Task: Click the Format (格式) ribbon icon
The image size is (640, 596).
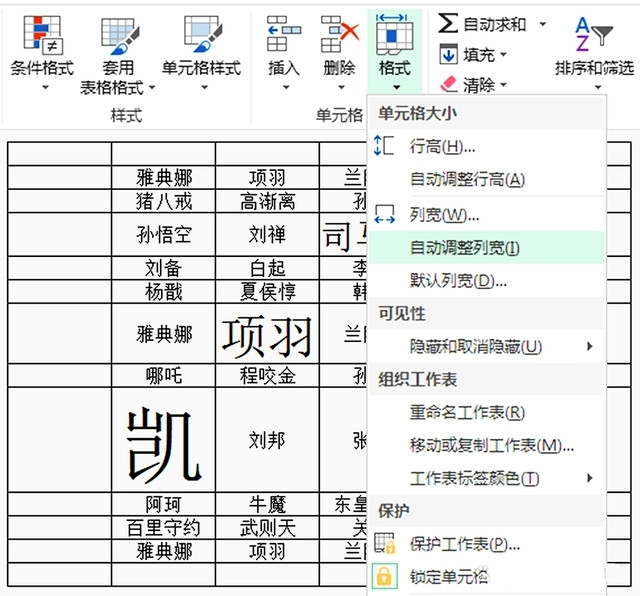Action: (x=394, y=36)
